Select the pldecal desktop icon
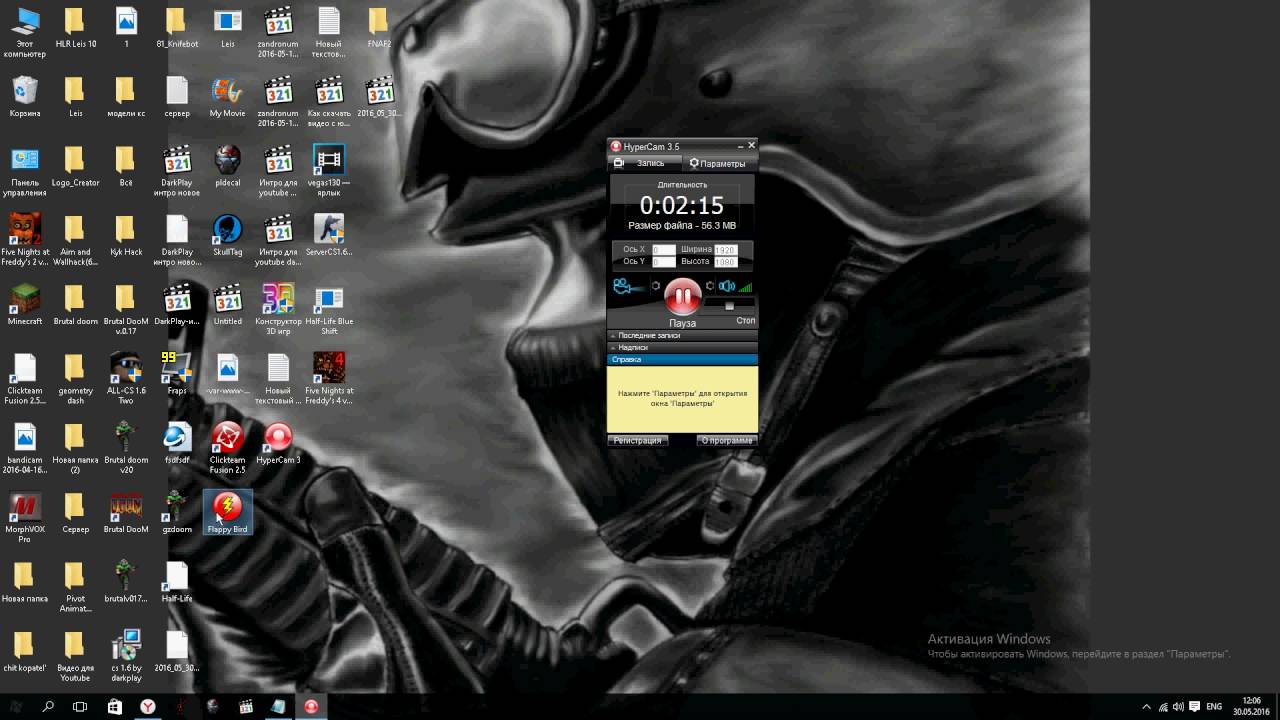 pyautogui.click(x=228, y=166)
